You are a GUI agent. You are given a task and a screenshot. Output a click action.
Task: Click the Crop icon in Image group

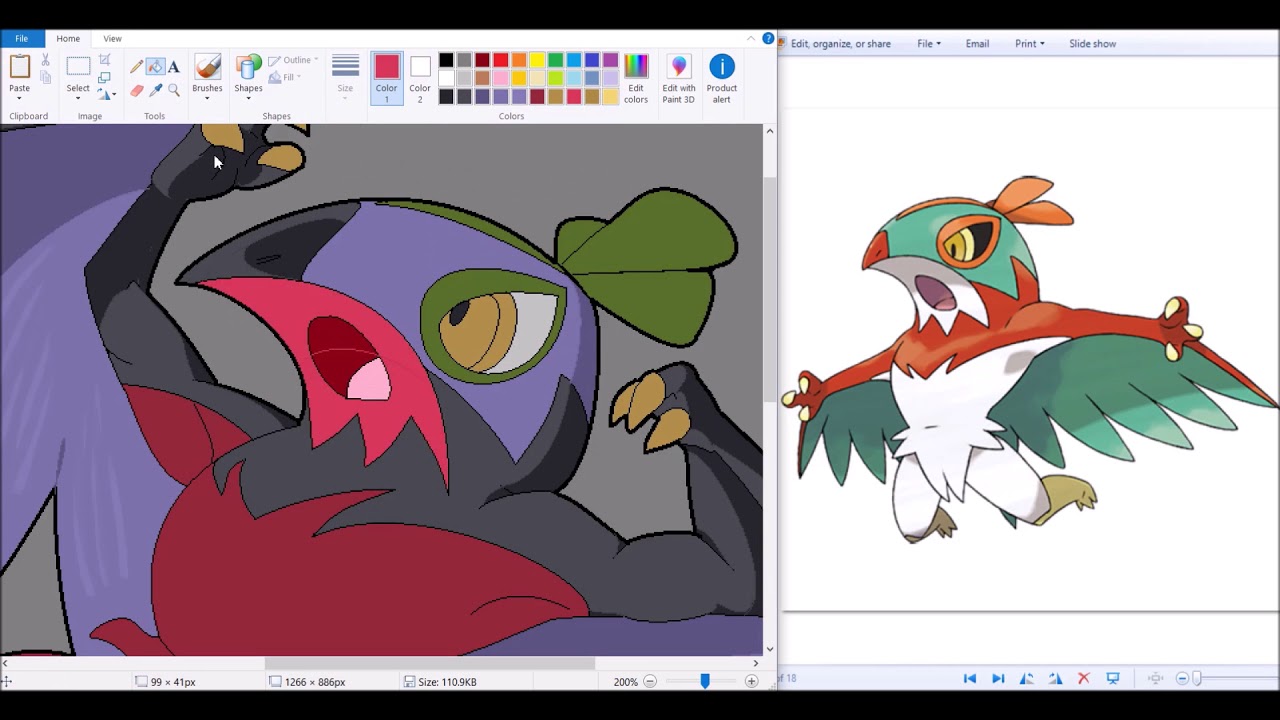pos(104,60)
